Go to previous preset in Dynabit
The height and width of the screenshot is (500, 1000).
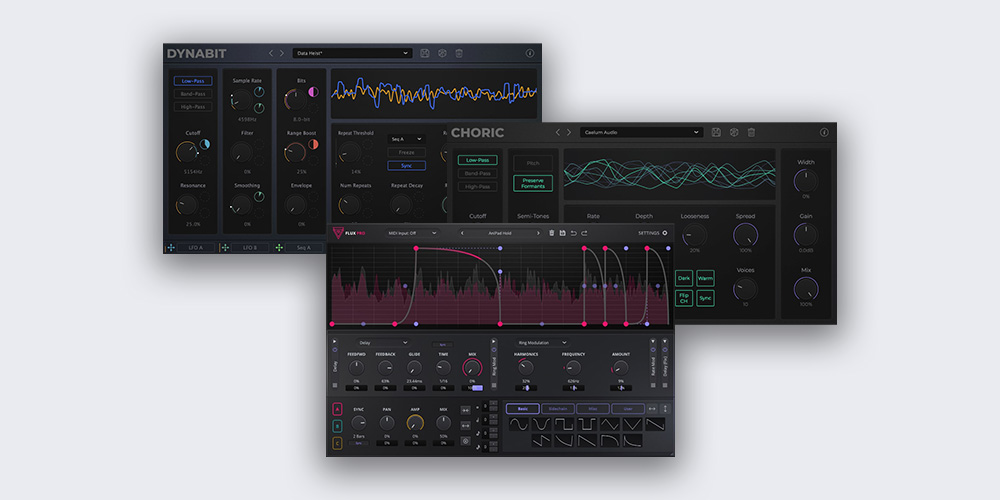(x=270, y=53)
